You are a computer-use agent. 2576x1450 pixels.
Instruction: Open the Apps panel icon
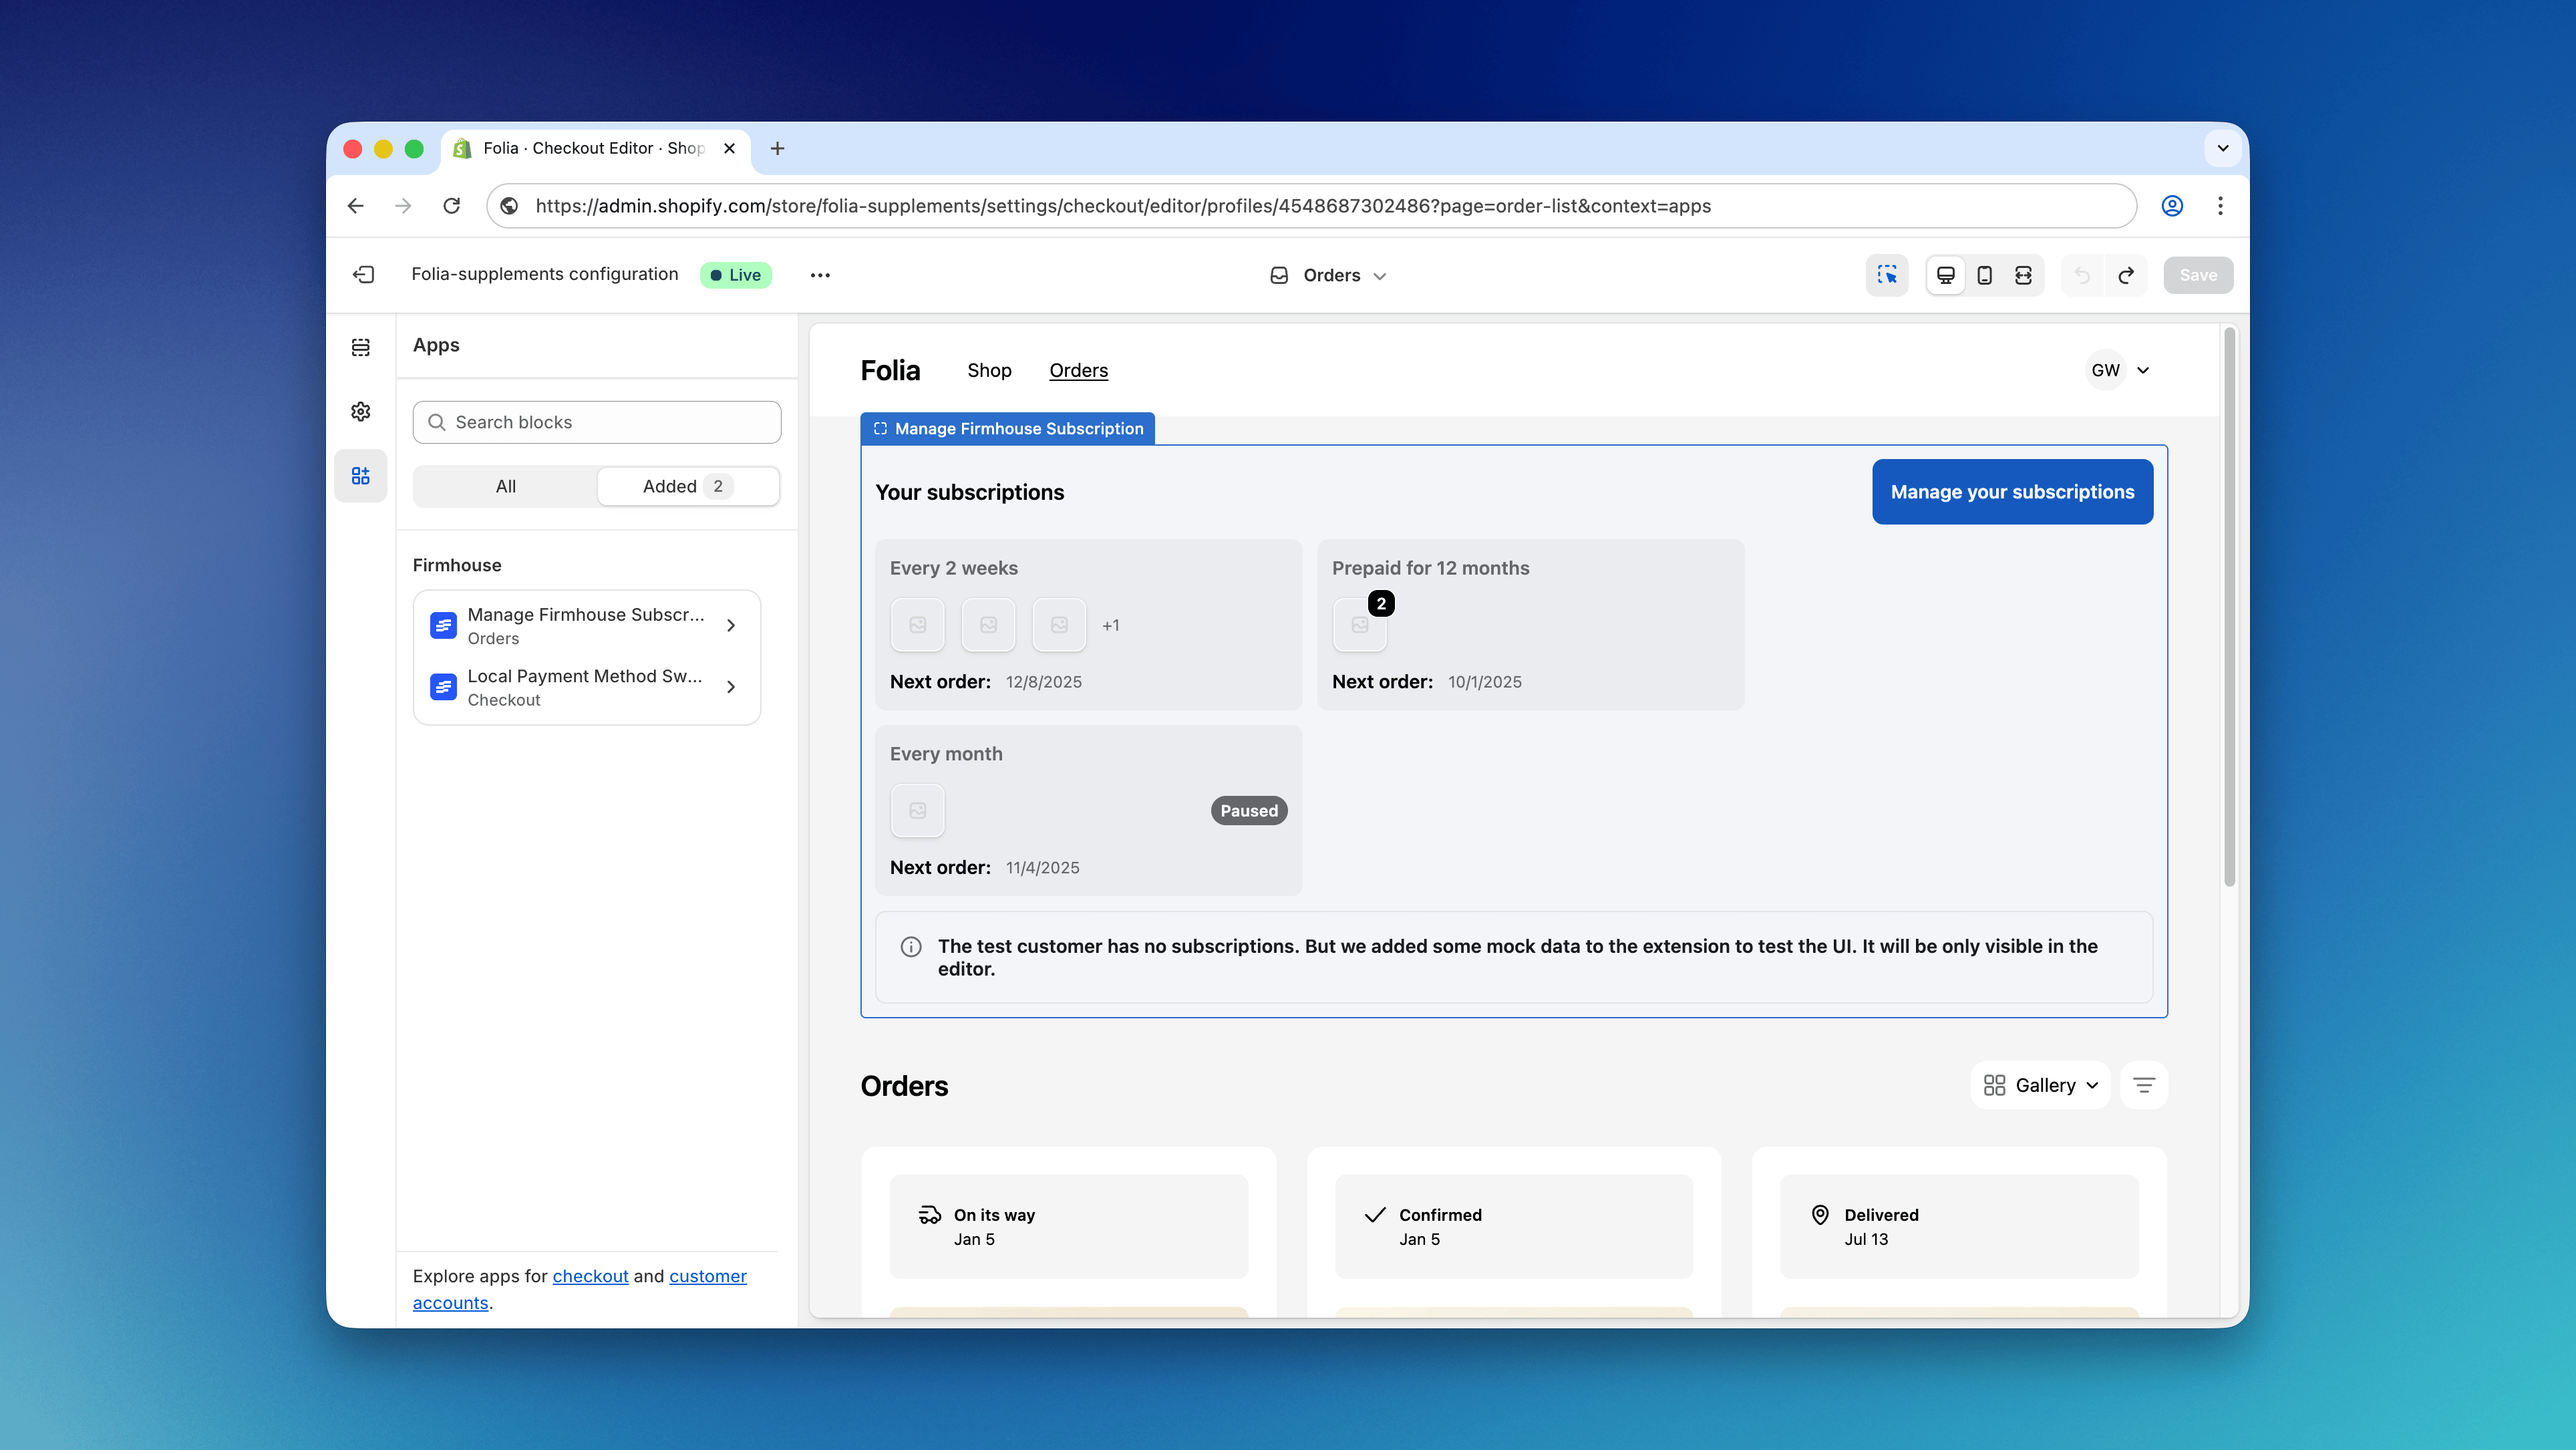(x=361, y=475)
